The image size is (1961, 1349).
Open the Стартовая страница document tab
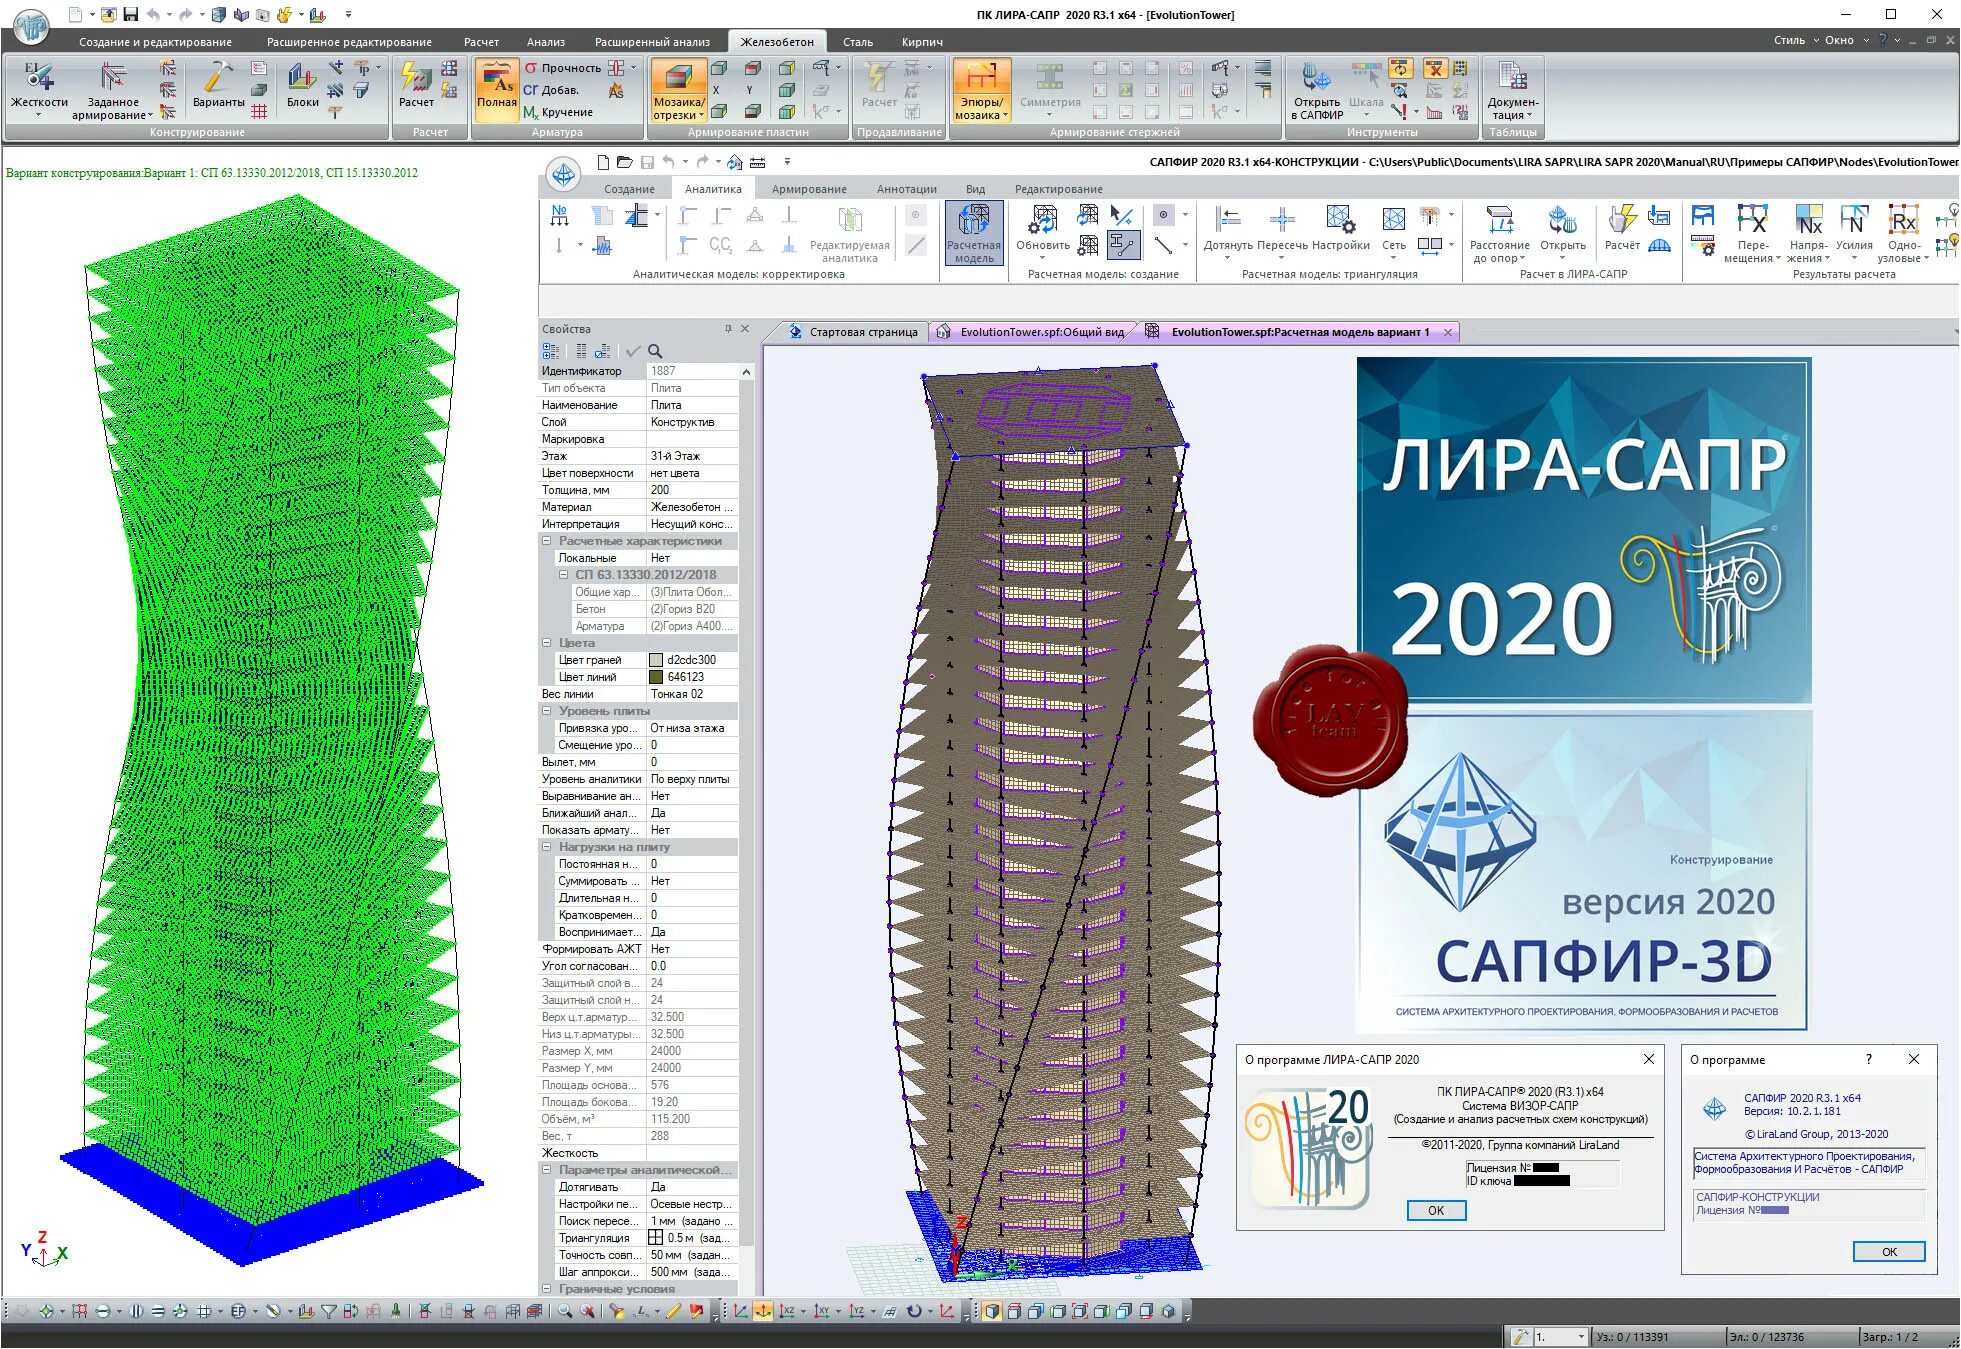(x=853, y=332)
